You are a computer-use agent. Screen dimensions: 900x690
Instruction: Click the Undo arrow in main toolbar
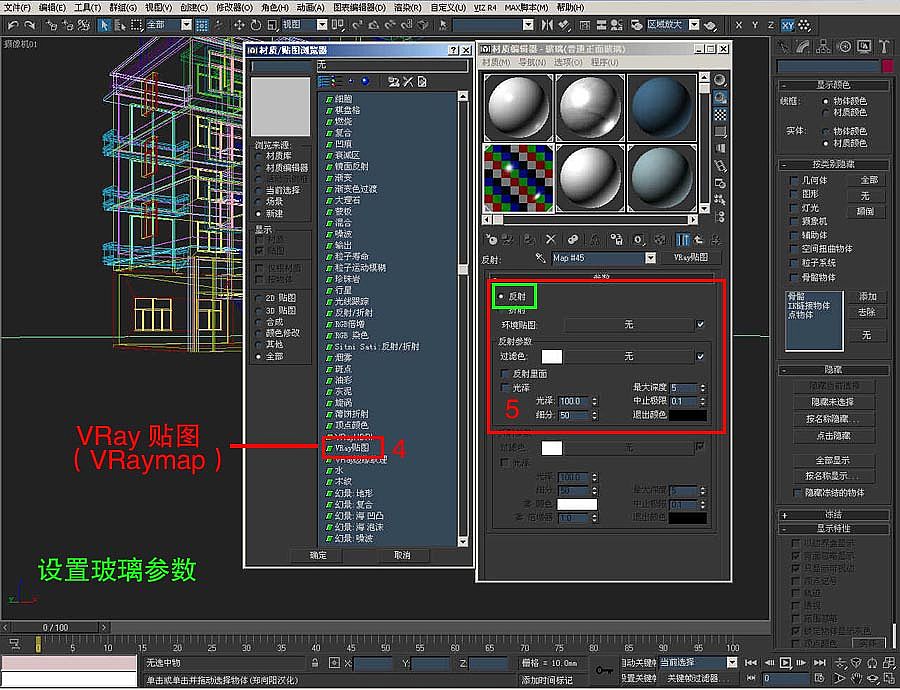12,24
